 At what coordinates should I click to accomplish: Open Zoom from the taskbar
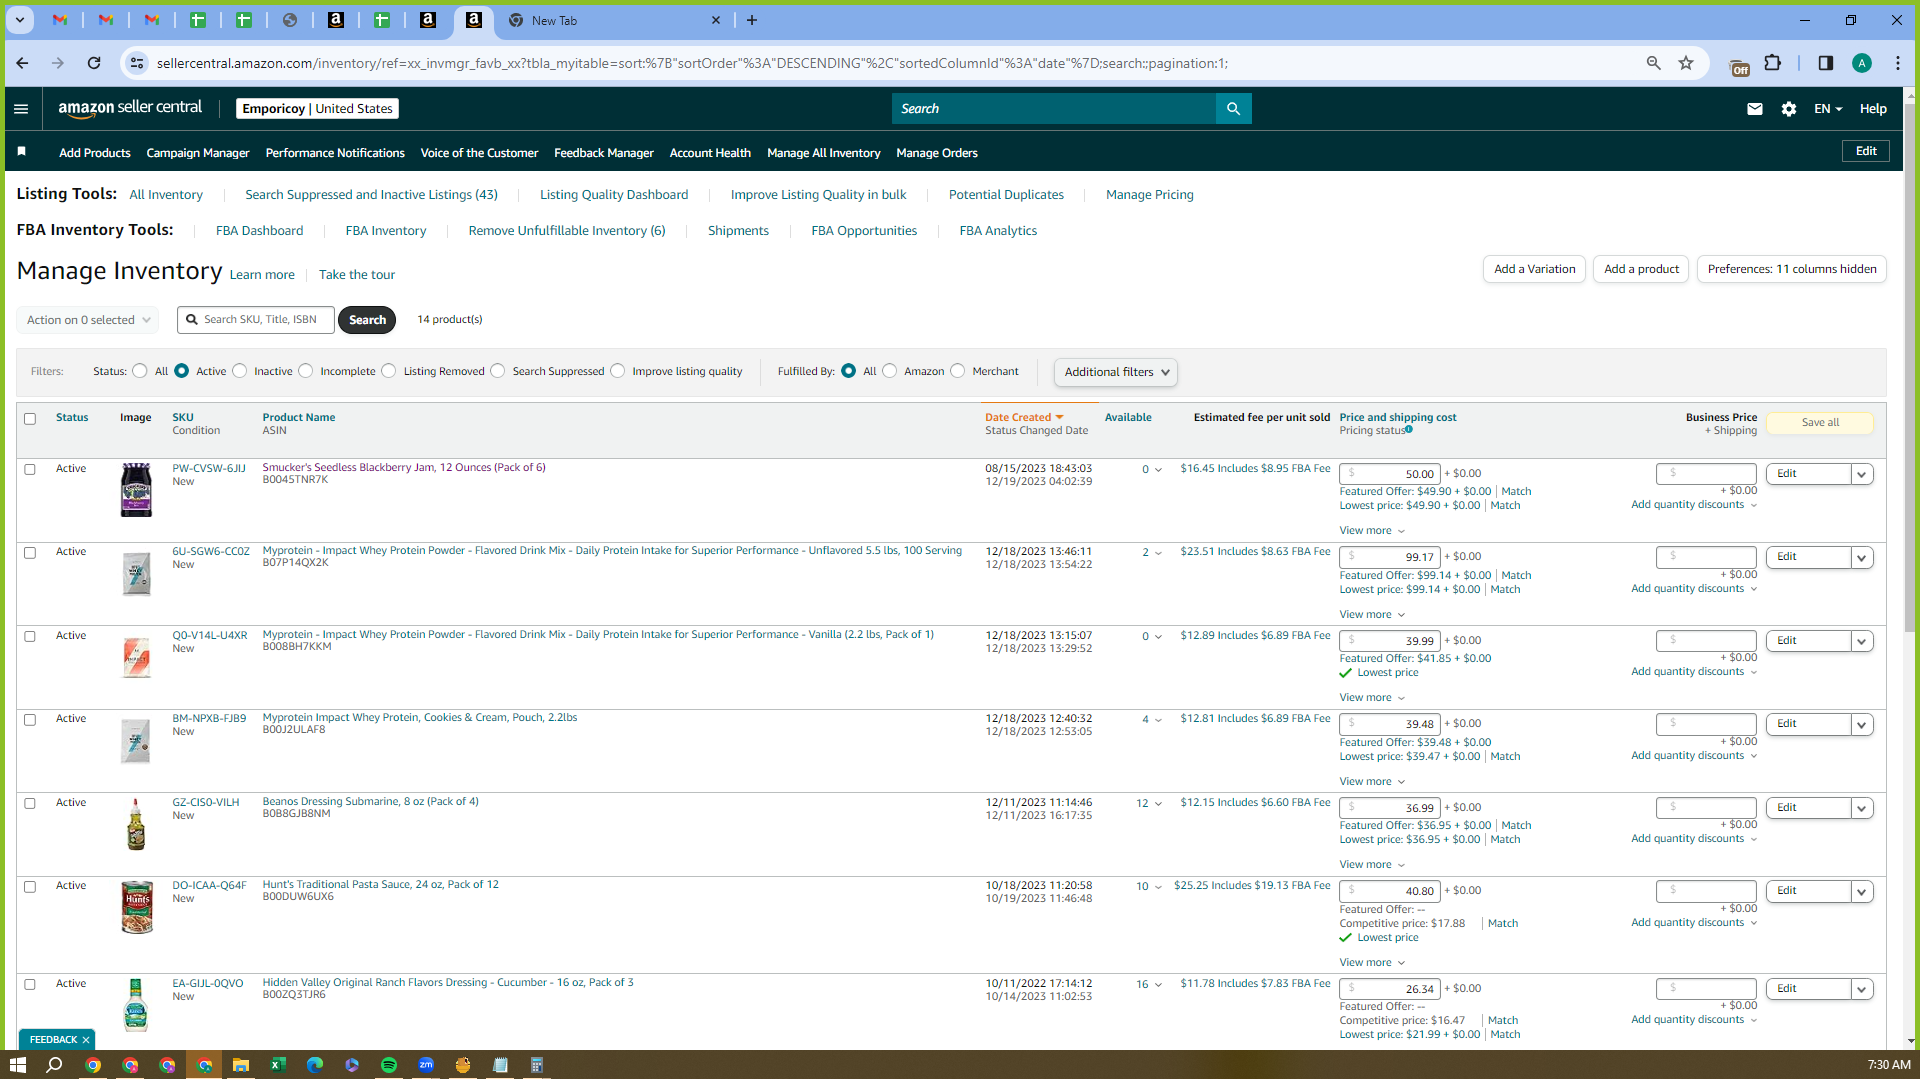(426, 1065)
